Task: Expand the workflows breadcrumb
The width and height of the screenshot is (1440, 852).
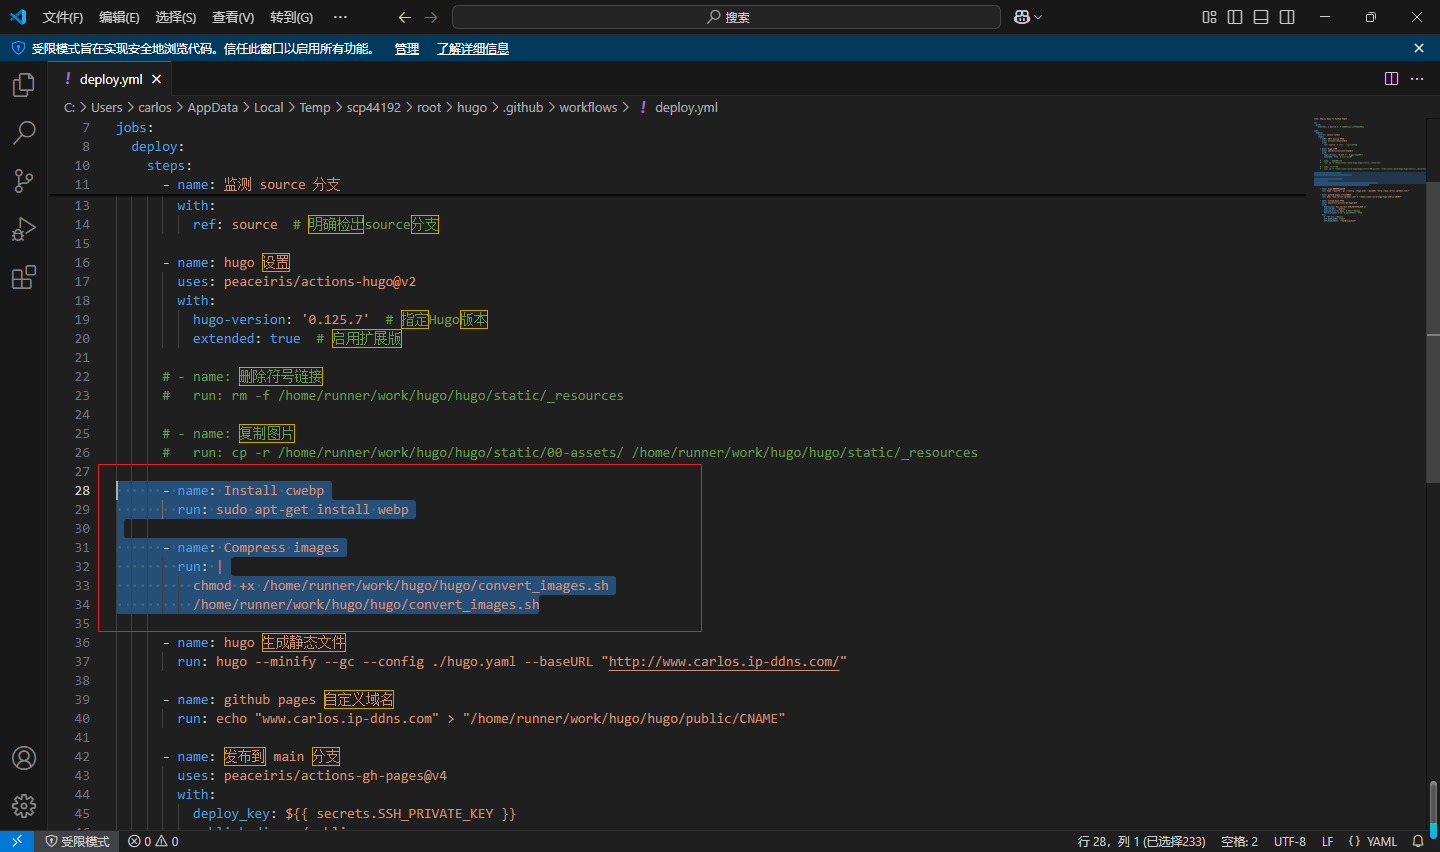Action: click(x=588, y=107)
